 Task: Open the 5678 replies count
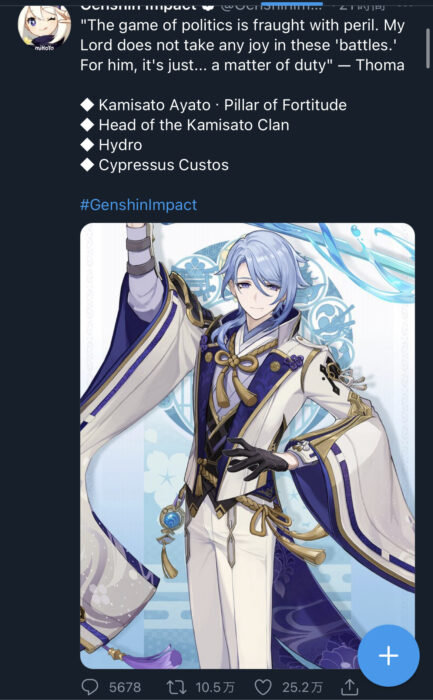[125, 688]
